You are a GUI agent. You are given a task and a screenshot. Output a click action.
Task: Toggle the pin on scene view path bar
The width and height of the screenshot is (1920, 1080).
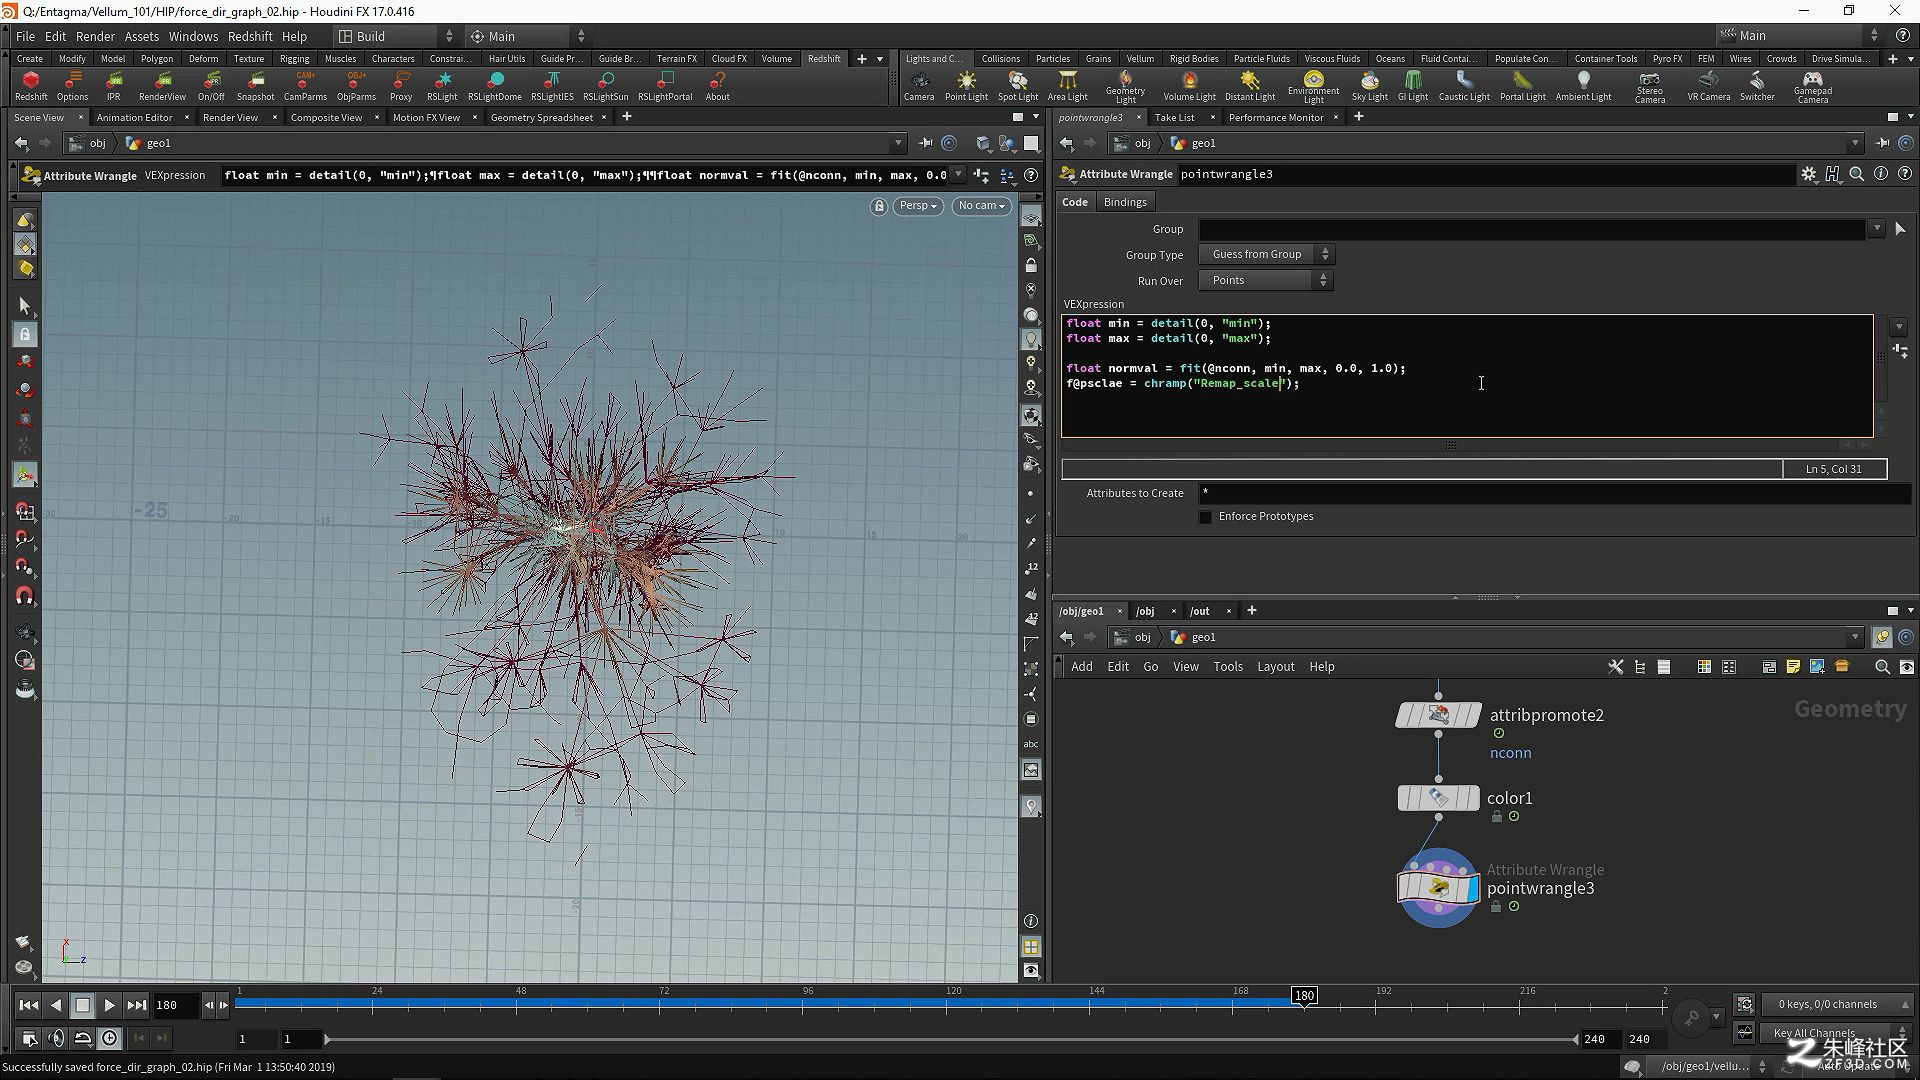925,143
